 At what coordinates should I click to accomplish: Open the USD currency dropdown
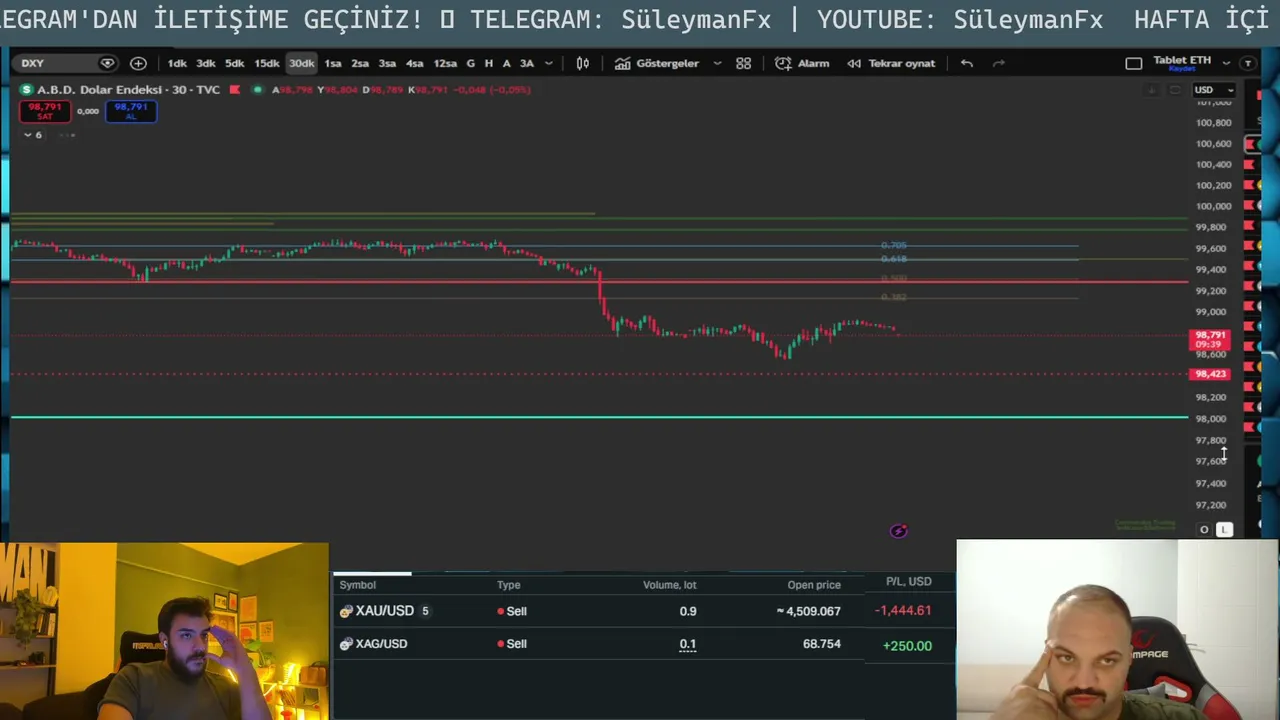point(1214,90)
